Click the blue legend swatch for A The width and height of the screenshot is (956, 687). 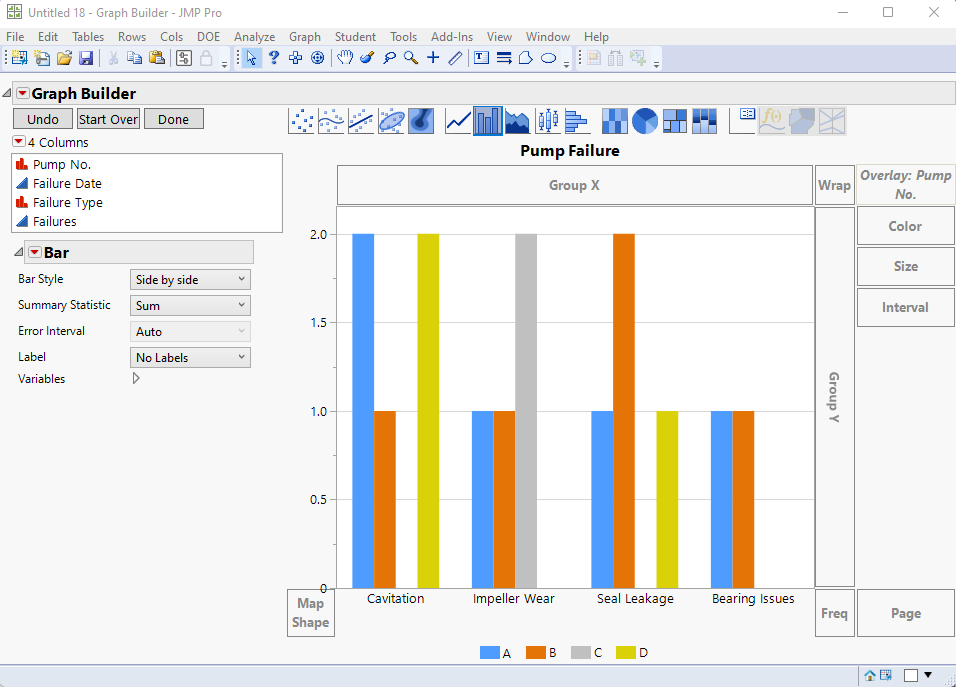coord(490,653)
